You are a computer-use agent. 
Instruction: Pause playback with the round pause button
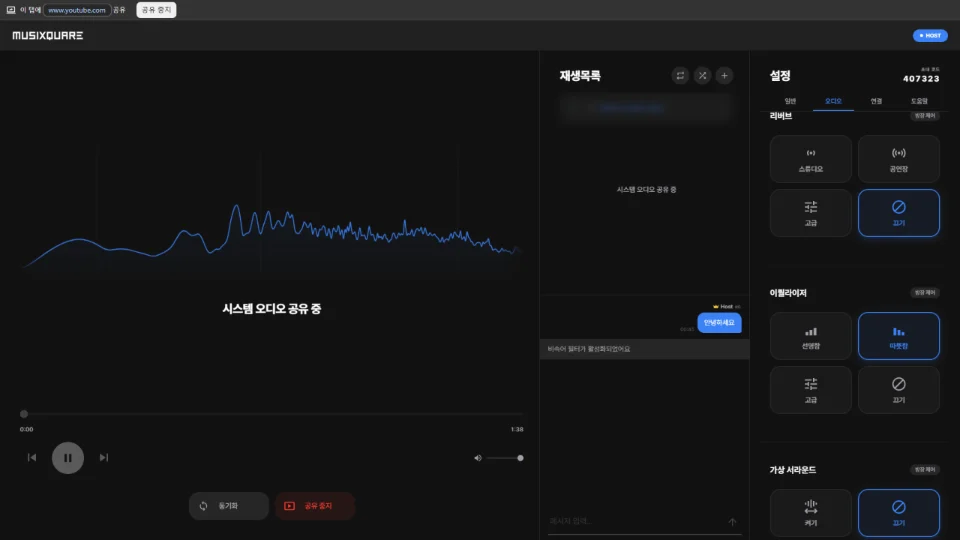pyautogui.click(x=68, y=458)
